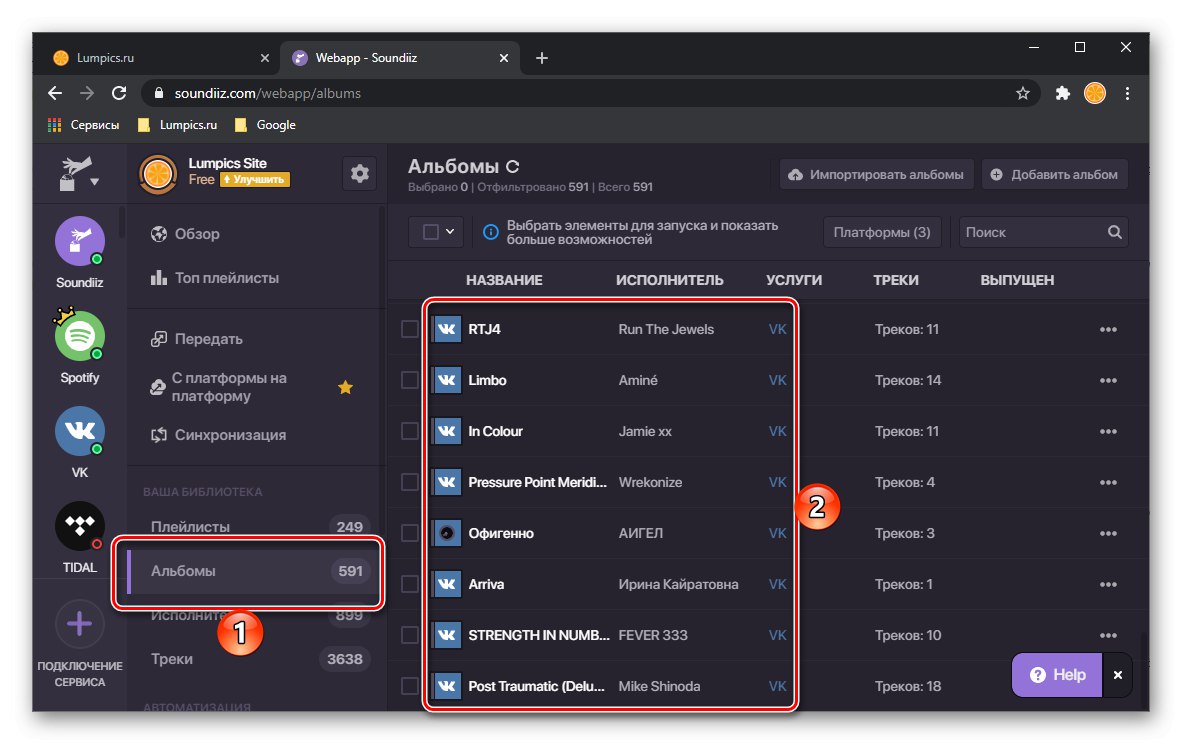Check the Pressure Point Meridian checkbox
The height and width of the screenshot is (744, 1182).
pos(409,482)
